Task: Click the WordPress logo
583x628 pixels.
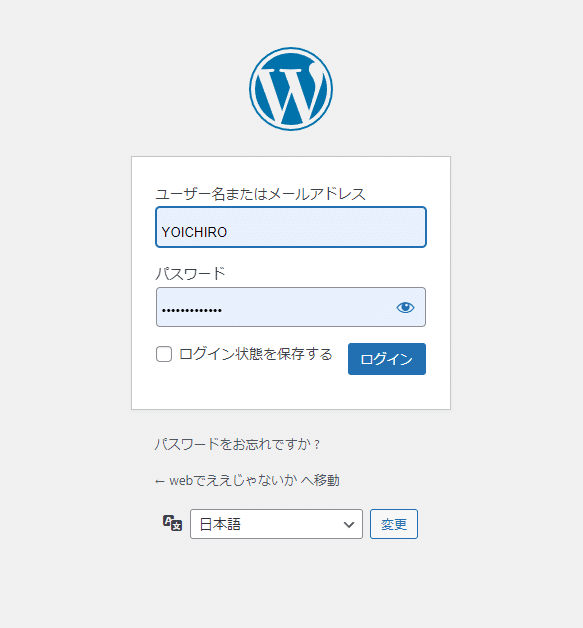Action: 291,89
